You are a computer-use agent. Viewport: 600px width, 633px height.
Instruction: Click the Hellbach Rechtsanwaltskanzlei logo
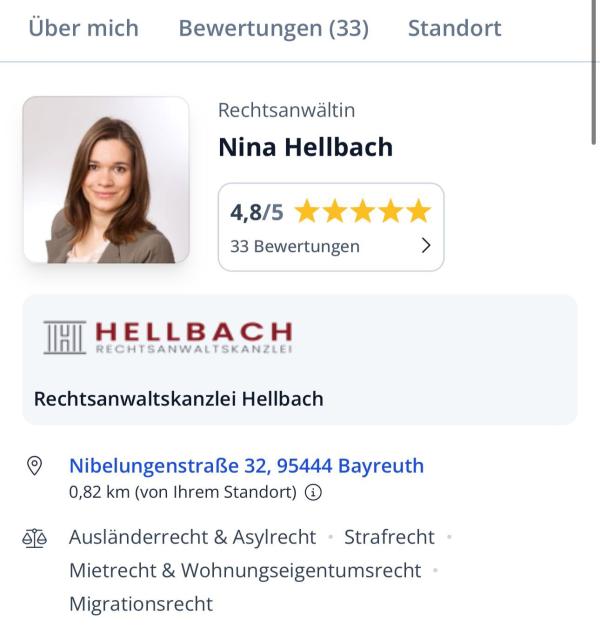(168, 338)
